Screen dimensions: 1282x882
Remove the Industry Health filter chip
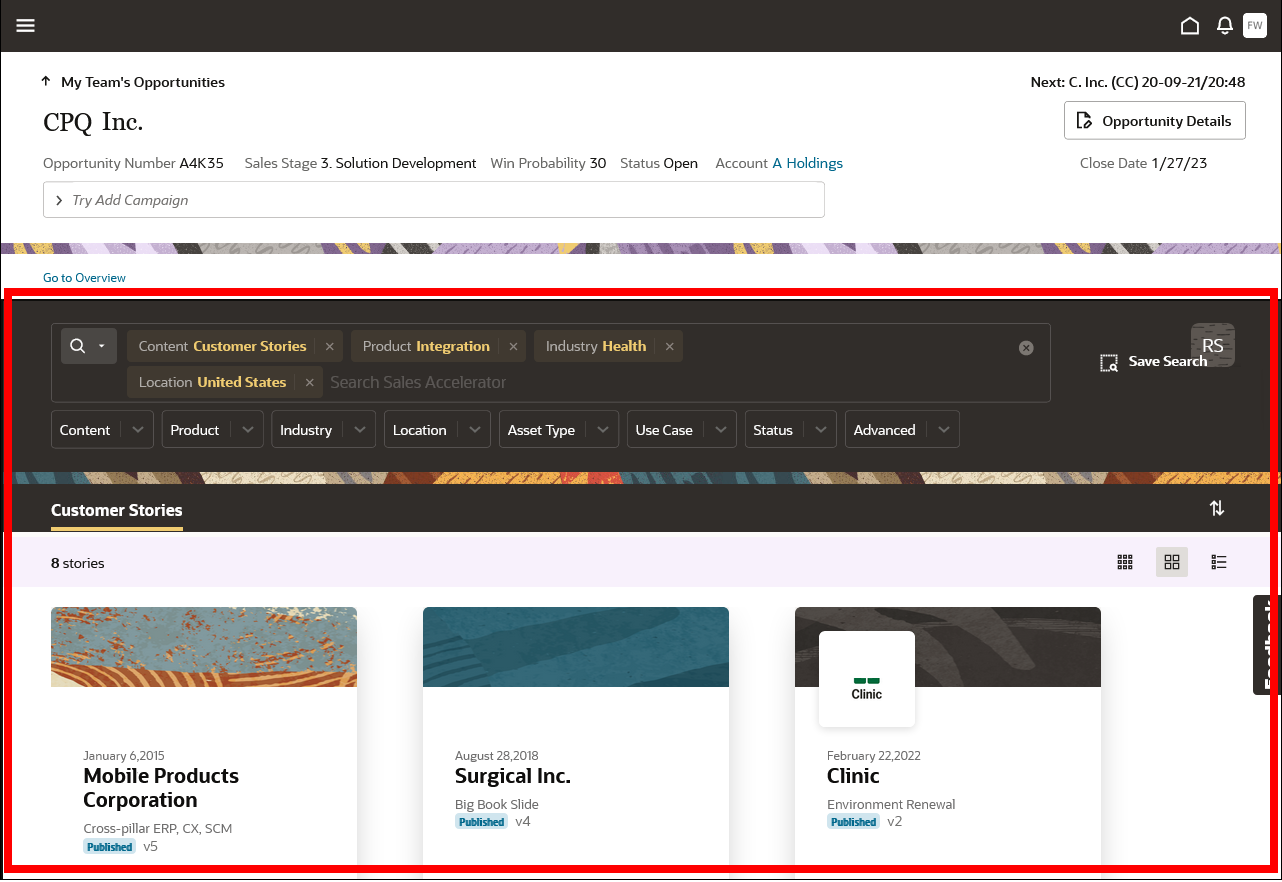tap(669, 346)
